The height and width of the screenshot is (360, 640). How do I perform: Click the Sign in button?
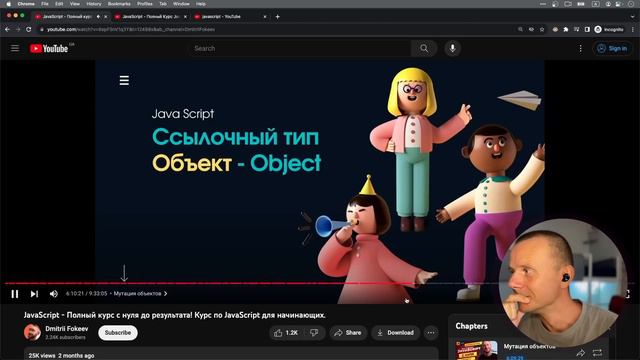(x=612, y=49)
